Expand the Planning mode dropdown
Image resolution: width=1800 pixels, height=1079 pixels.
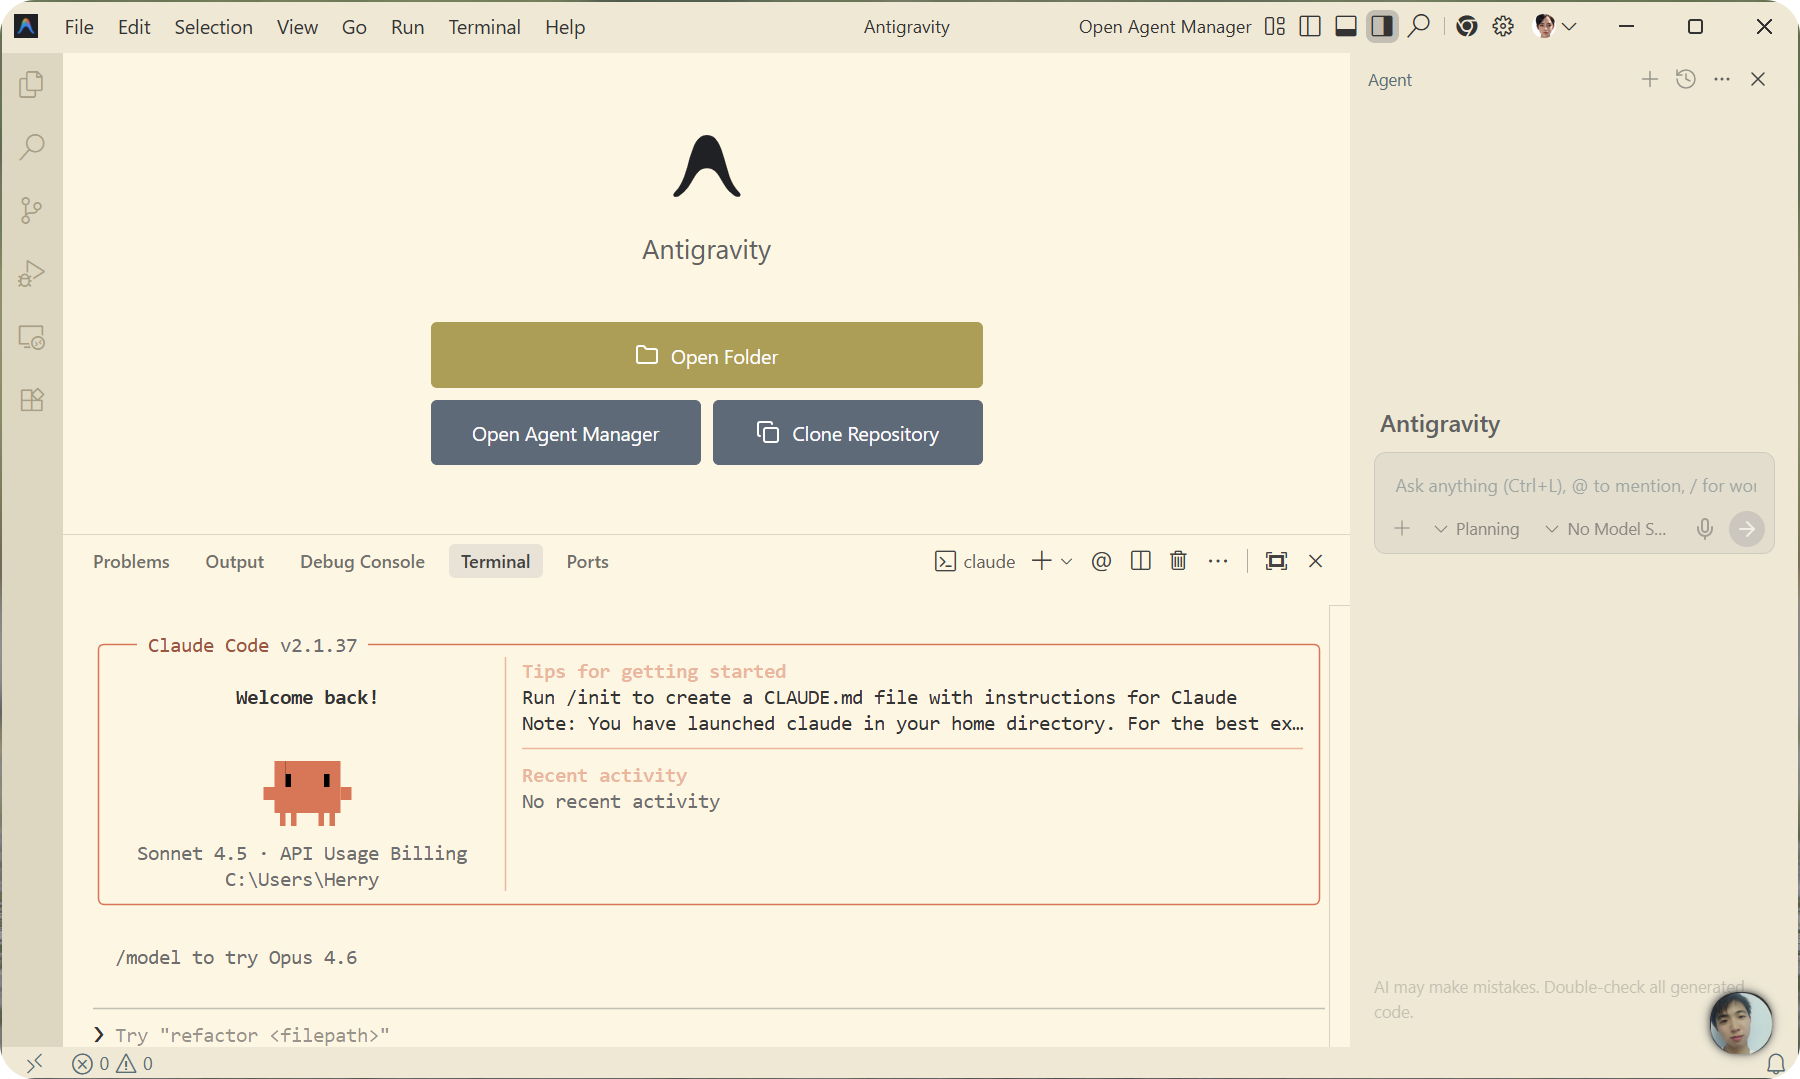(1476, 528)
